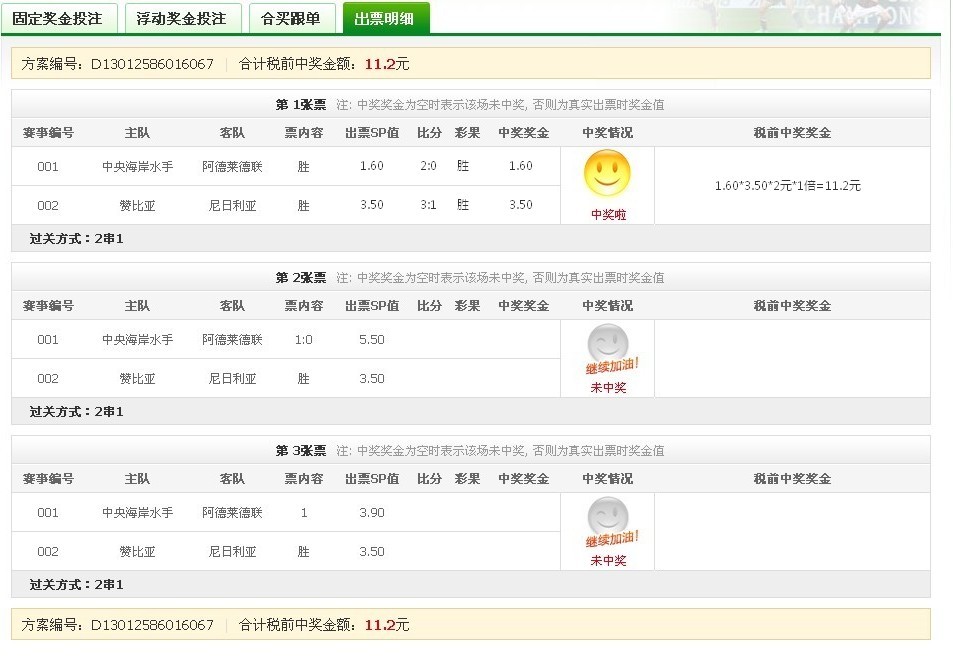Click the top 11.2元 total prize amount
Image resolution: width=953 pixels, height=657 pixels.
386,64
